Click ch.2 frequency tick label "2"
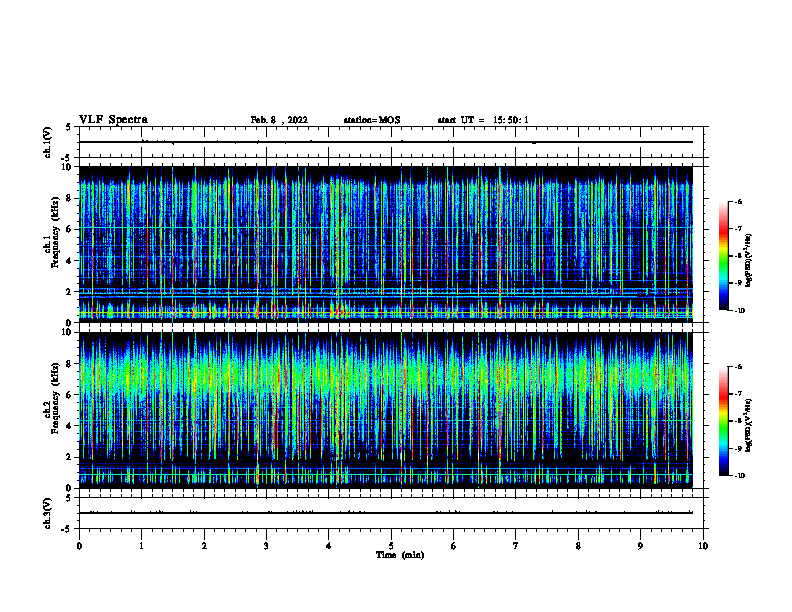 [x=69, y=457]
